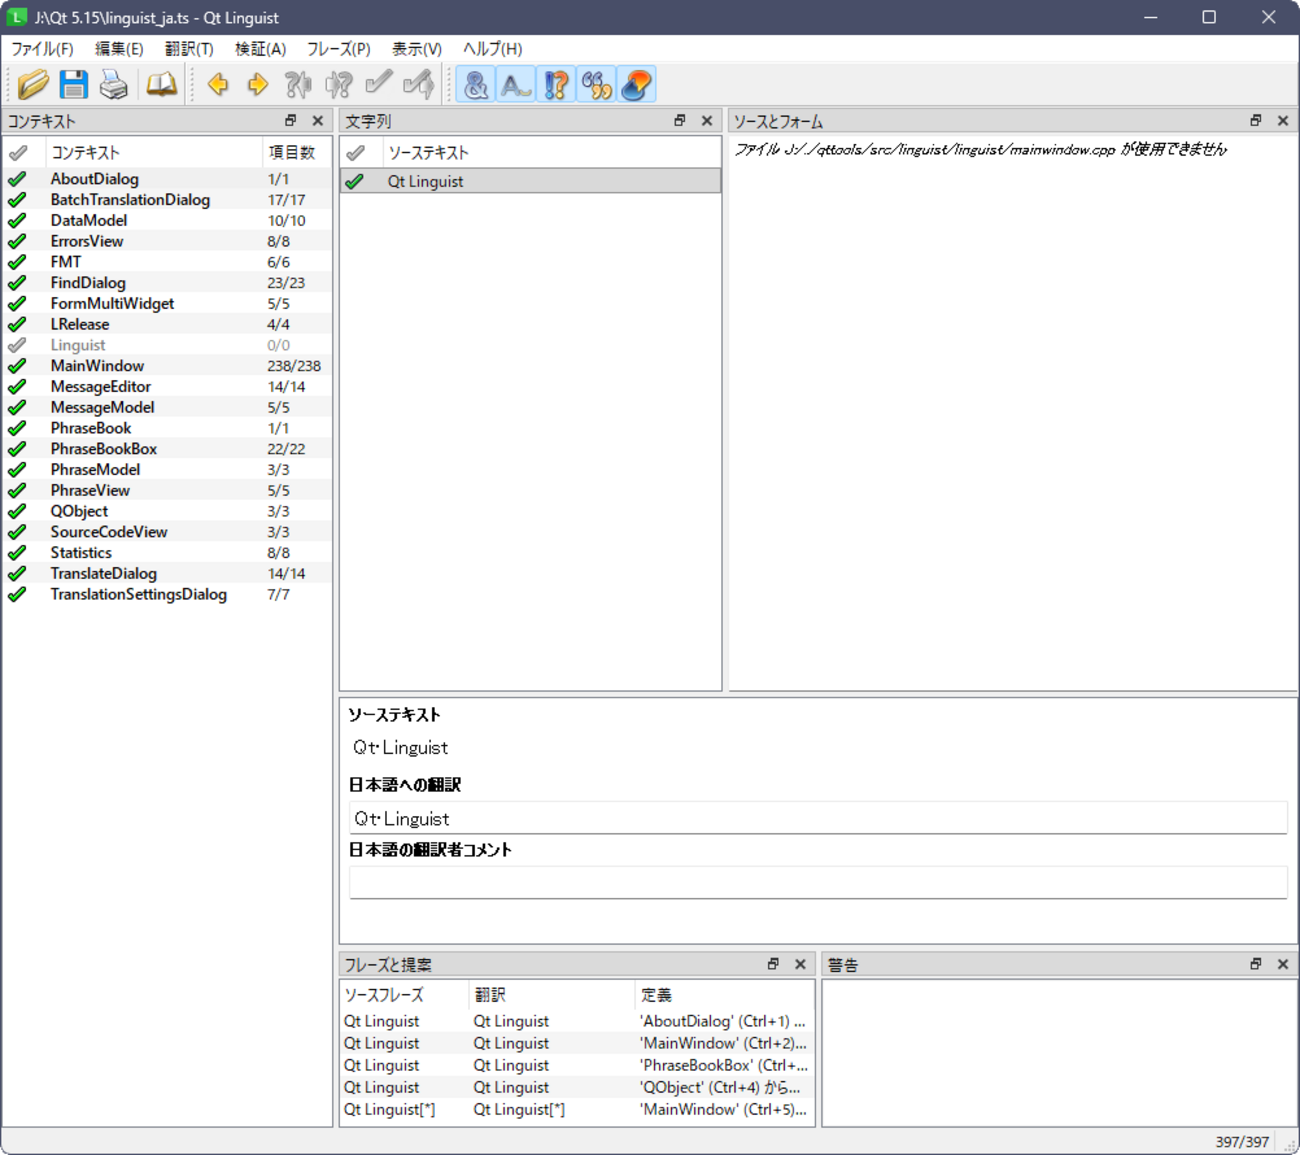Screen dimensions: 1300x1155
Task: Go to the next item with the right arrow
Action: [257, 85]
